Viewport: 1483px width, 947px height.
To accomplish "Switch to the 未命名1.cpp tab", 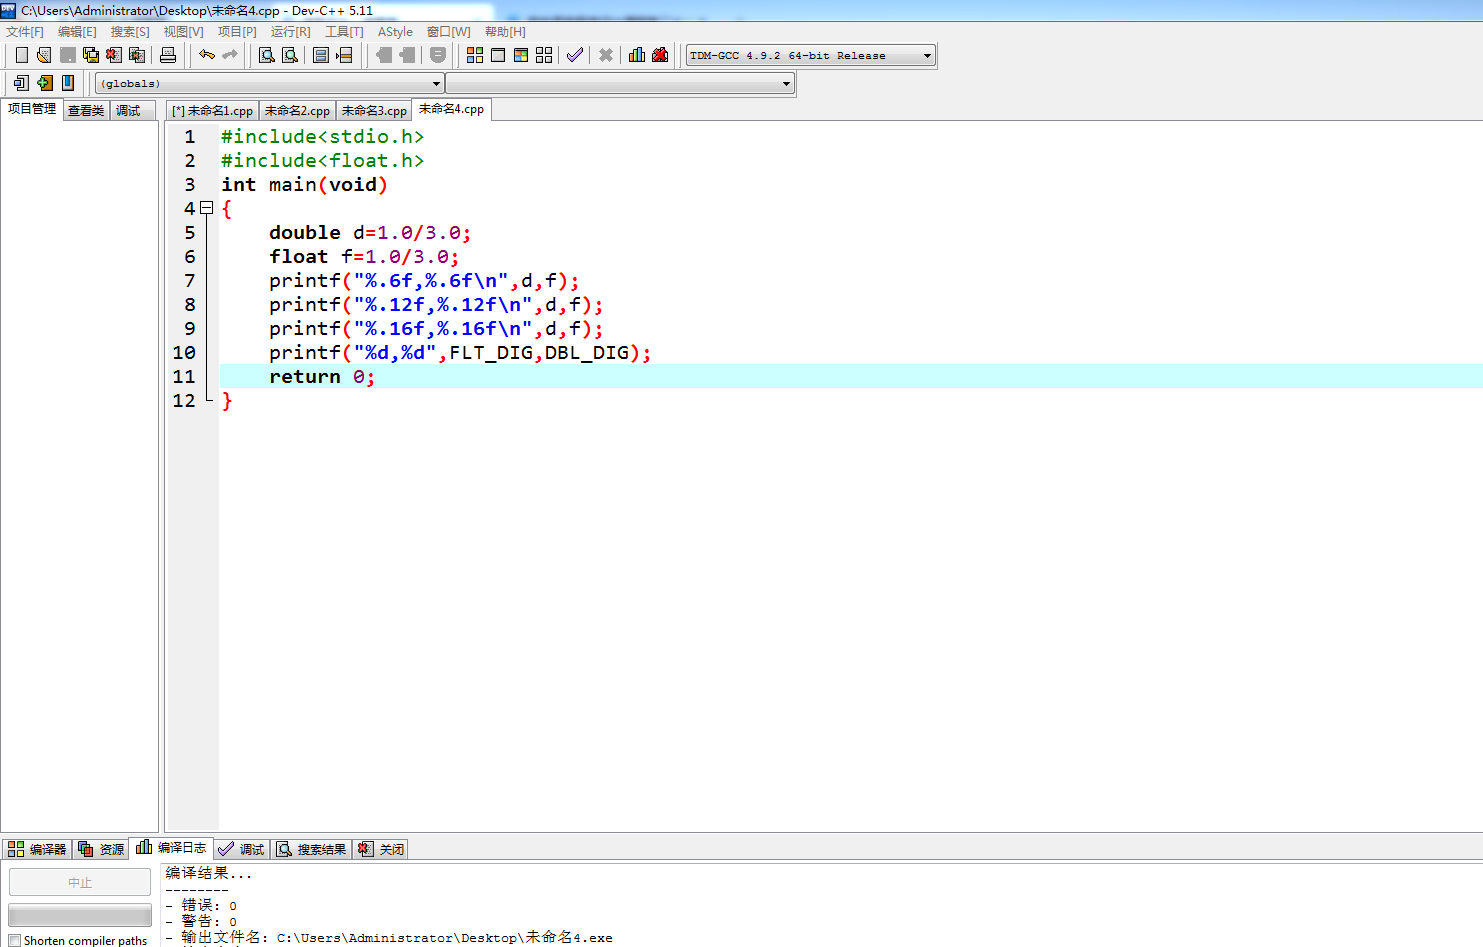I will click(212, 111).
